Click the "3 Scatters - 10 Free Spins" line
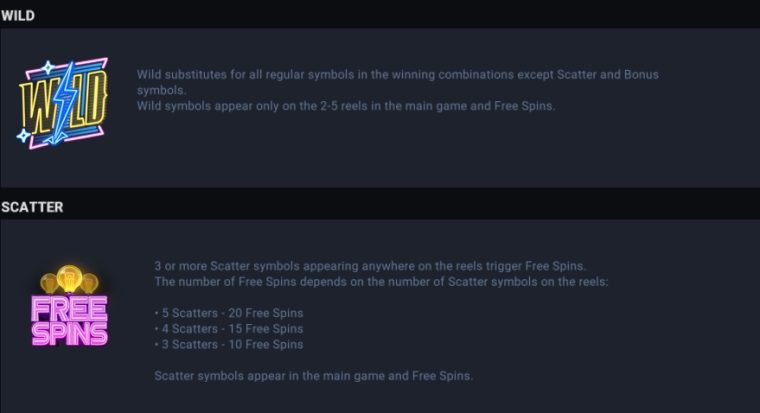The width and height of the screenshot is (760, 413). click(x=229, y=345)
